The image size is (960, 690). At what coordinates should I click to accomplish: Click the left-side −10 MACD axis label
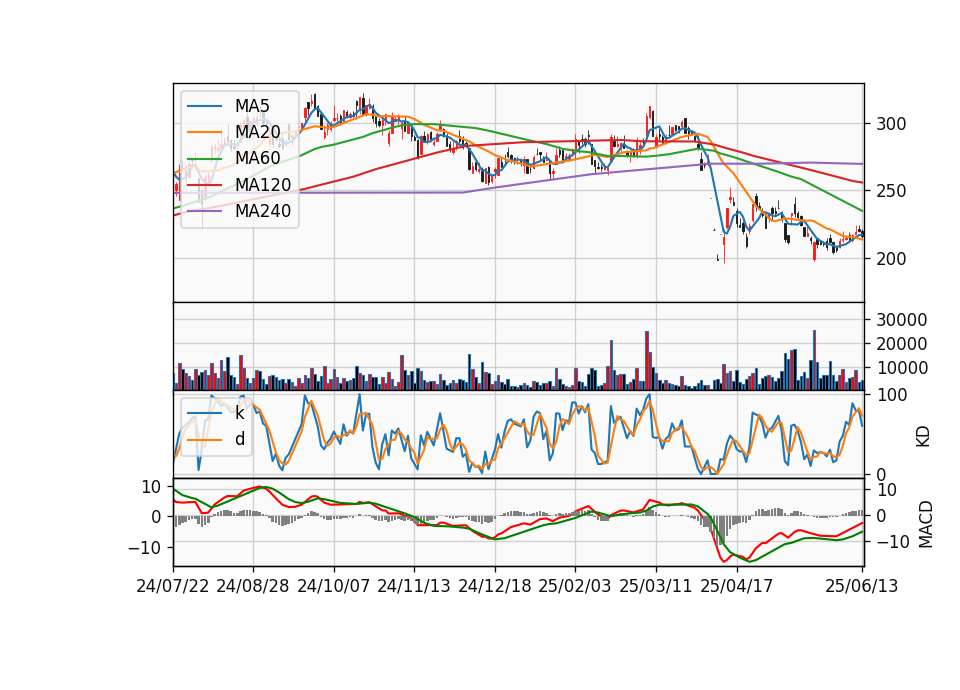[x=144, y=547]
